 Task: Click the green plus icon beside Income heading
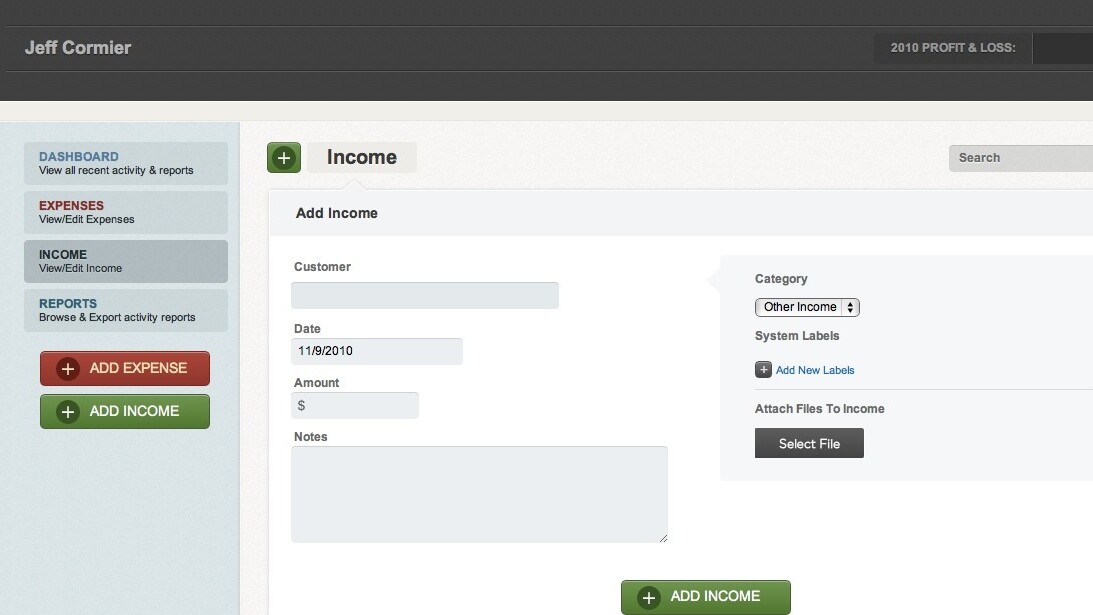(284, 158)
